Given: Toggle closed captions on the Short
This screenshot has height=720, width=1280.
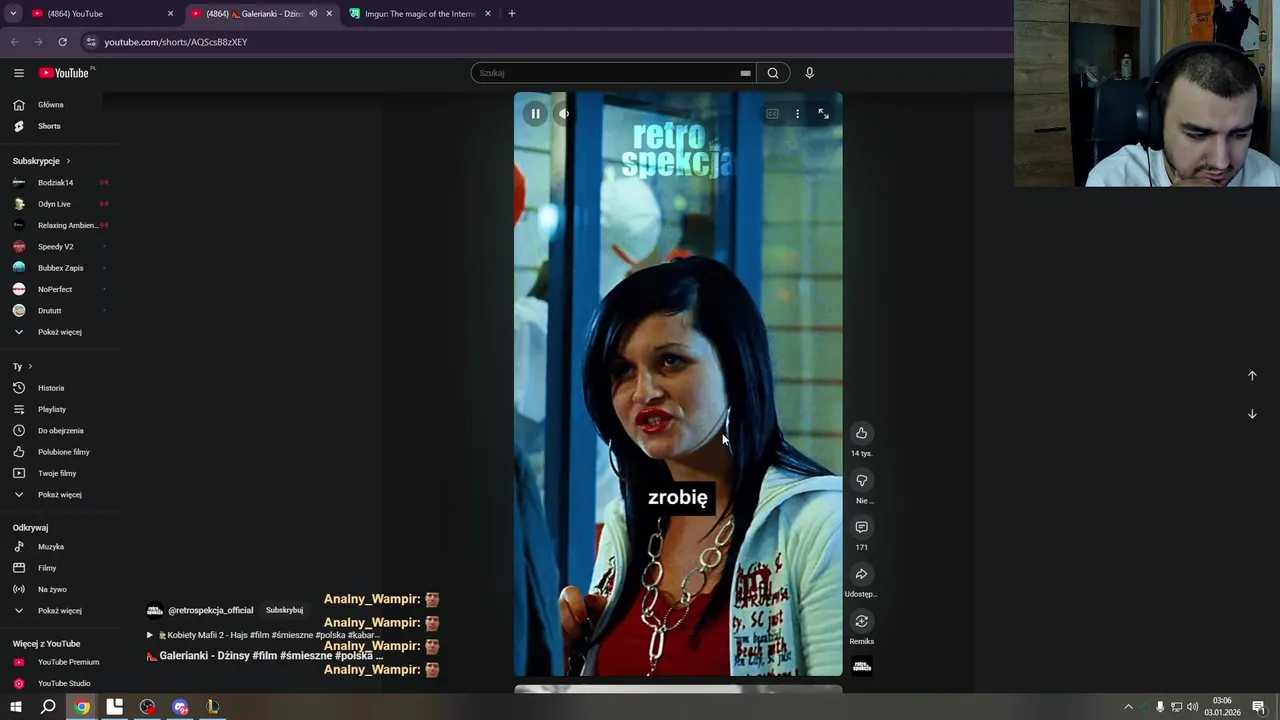Looking at the screenshot, I should [772, 114].
